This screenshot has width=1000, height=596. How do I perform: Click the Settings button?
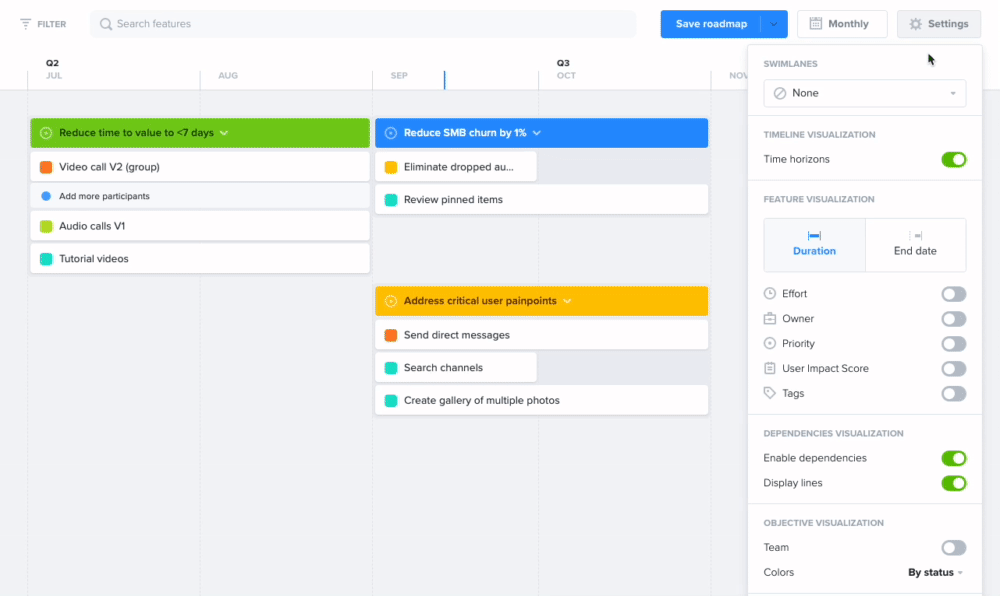coord(939,24)
